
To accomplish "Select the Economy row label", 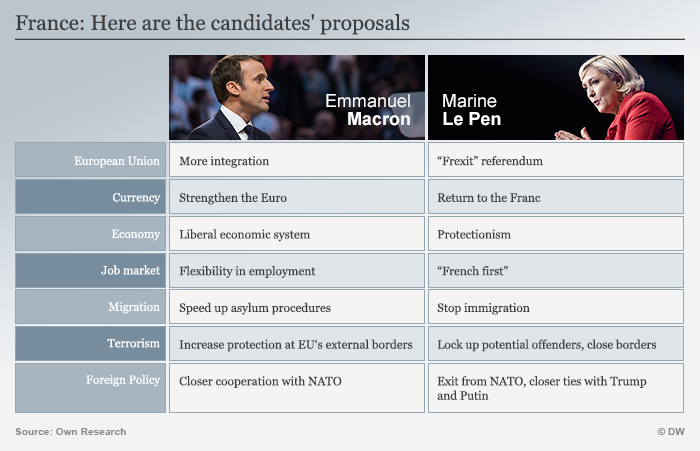I will coord(90,233).
